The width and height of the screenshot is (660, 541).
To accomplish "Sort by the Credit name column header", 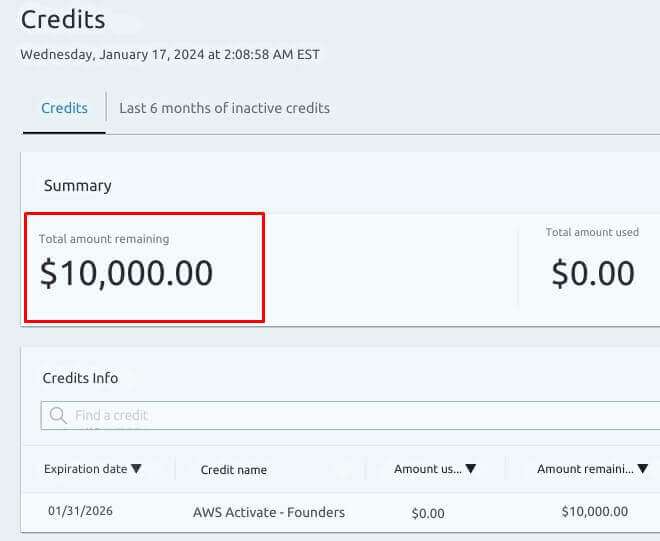I will click(x=233, y=470).
